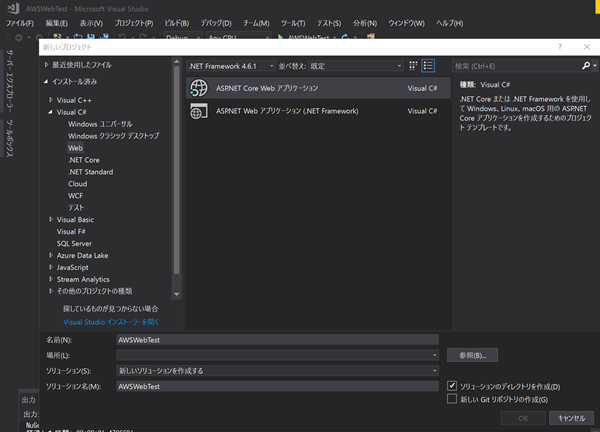Select ASP.NET Core Web application template icon
600x432 pixels.
tap(199, 88)
